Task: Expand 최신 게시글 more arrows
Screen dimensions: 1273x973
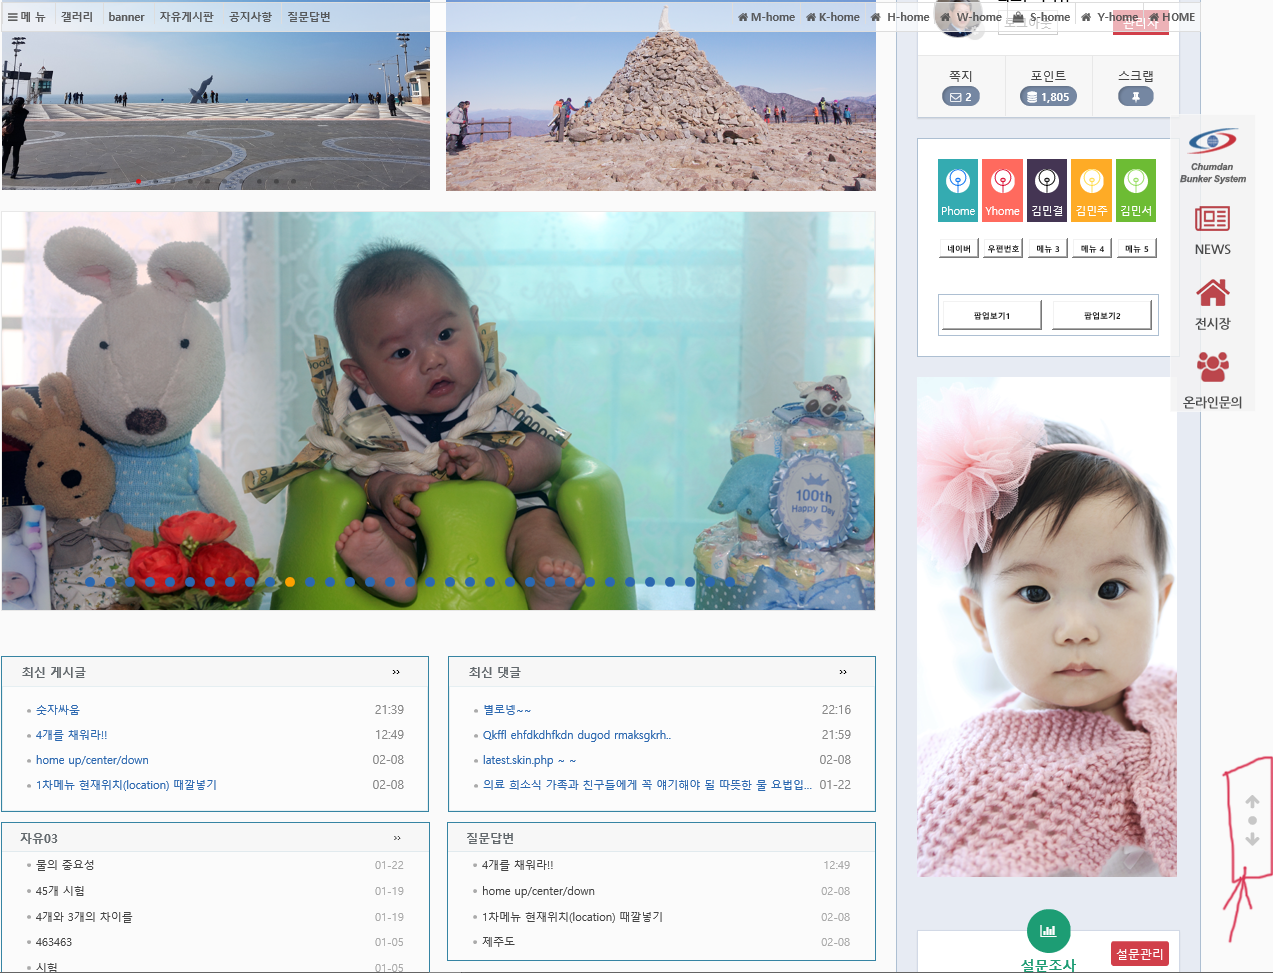Action: click(396, 672)
